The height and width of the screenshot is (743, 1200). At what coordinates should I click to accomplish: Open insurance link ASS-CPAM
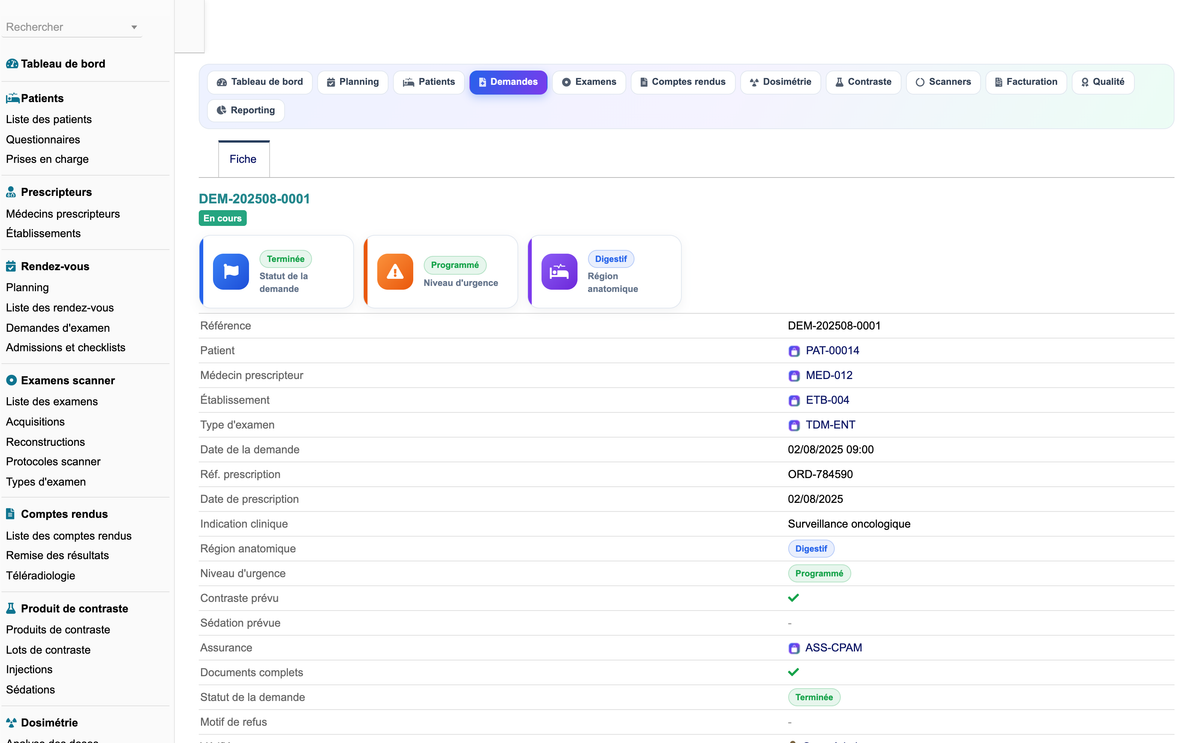point(834,648)
